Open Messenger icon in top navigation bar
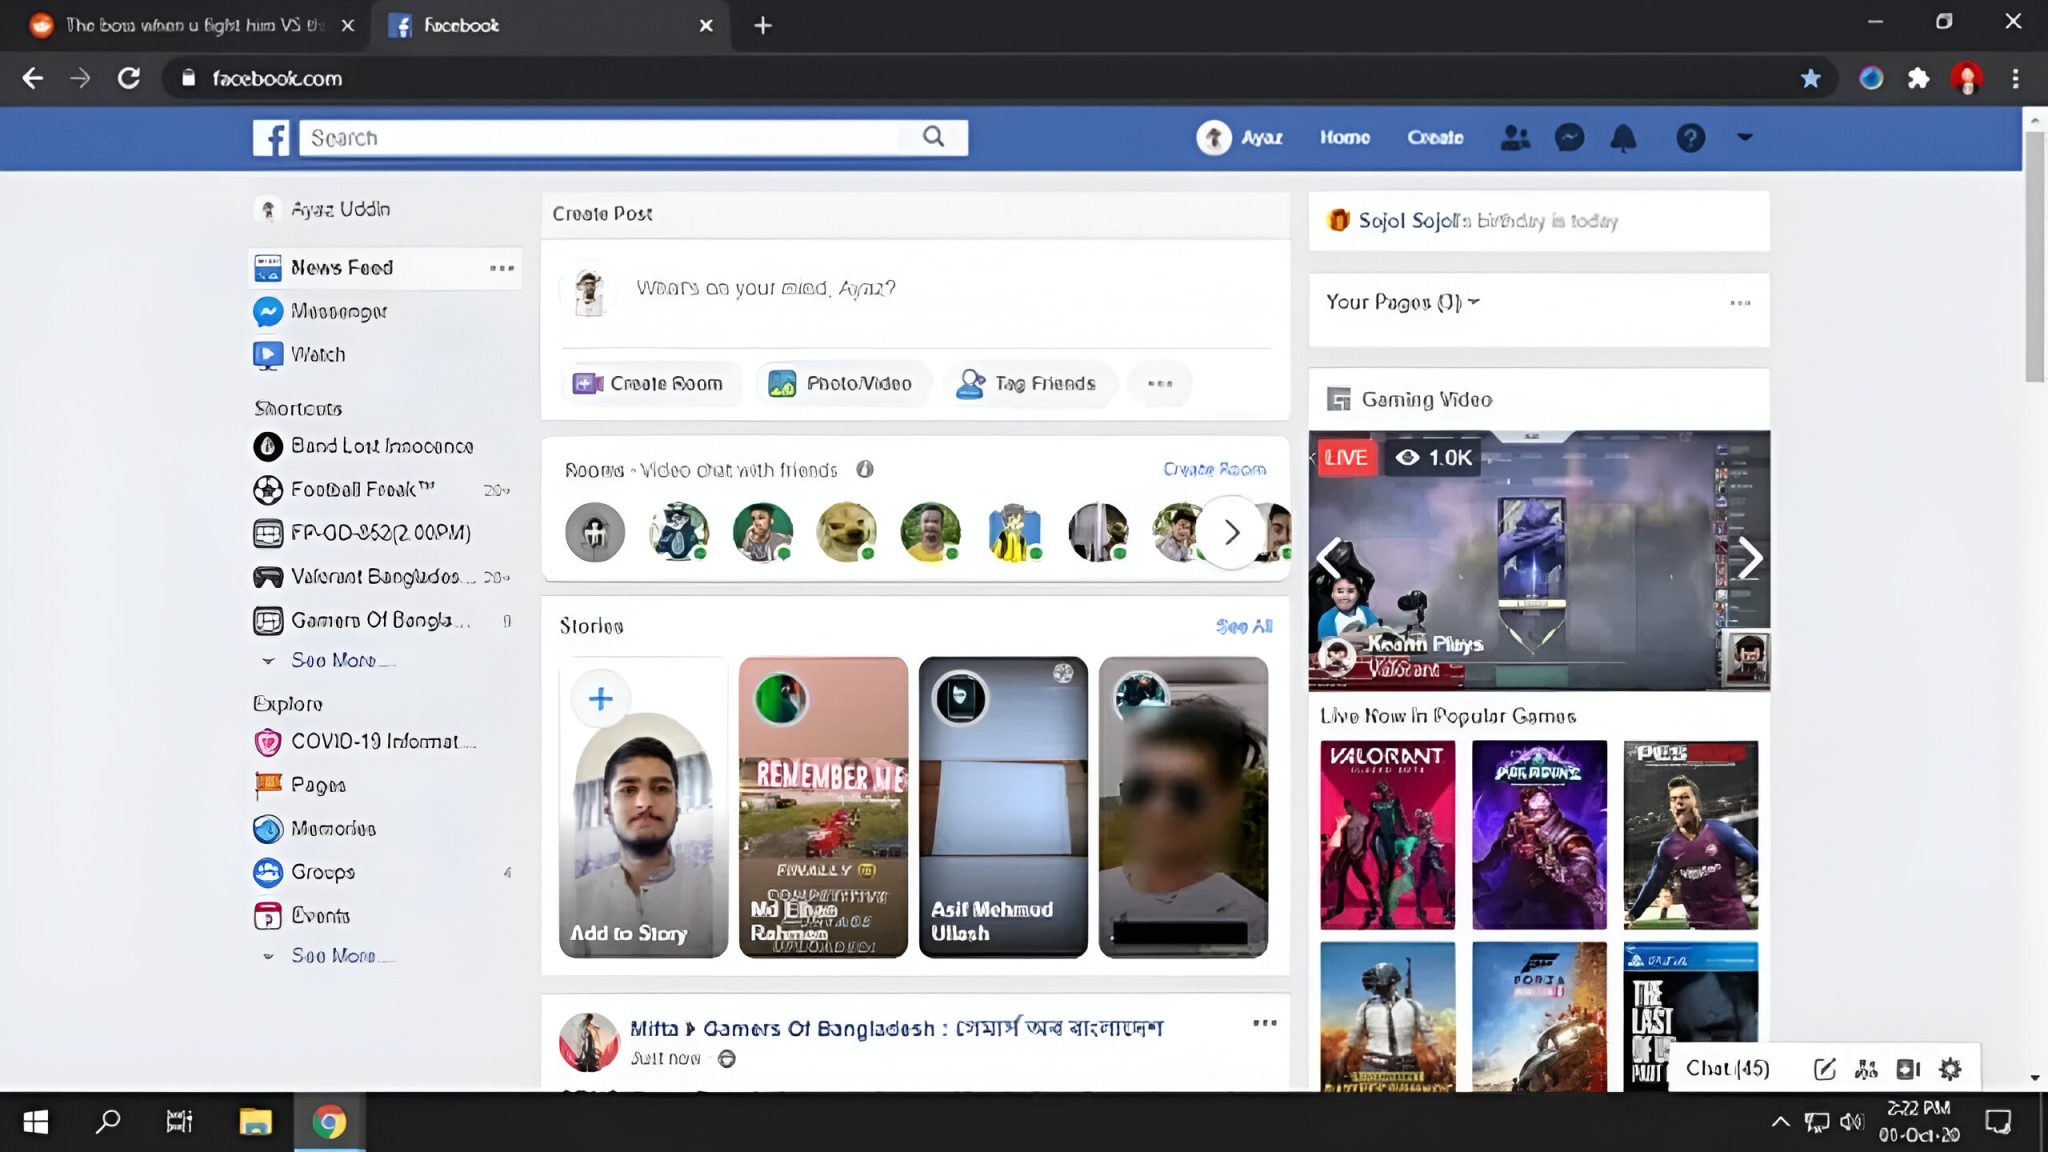Image resolution: width=2048 pixels, height=1152 pixels. pyautogui.click(x=1569, y=137)
